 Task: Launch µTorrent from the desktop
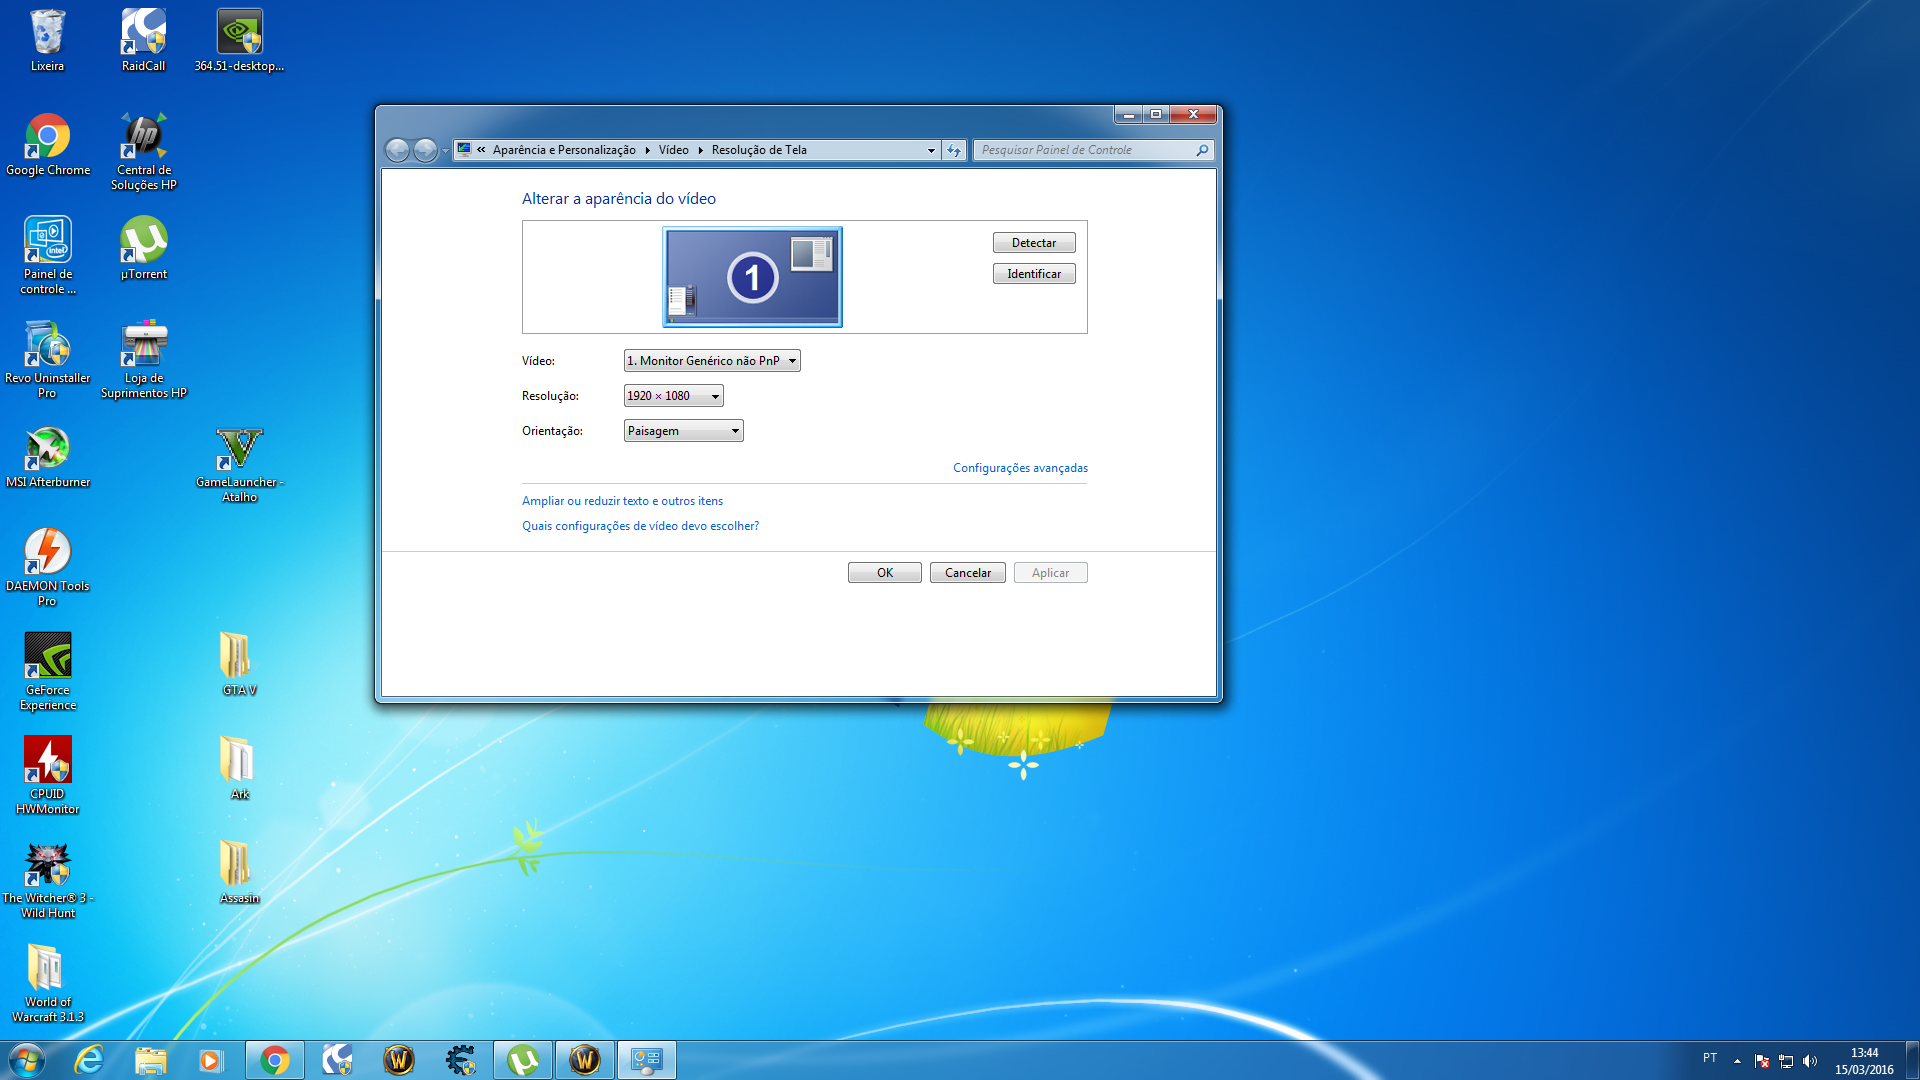143,249
